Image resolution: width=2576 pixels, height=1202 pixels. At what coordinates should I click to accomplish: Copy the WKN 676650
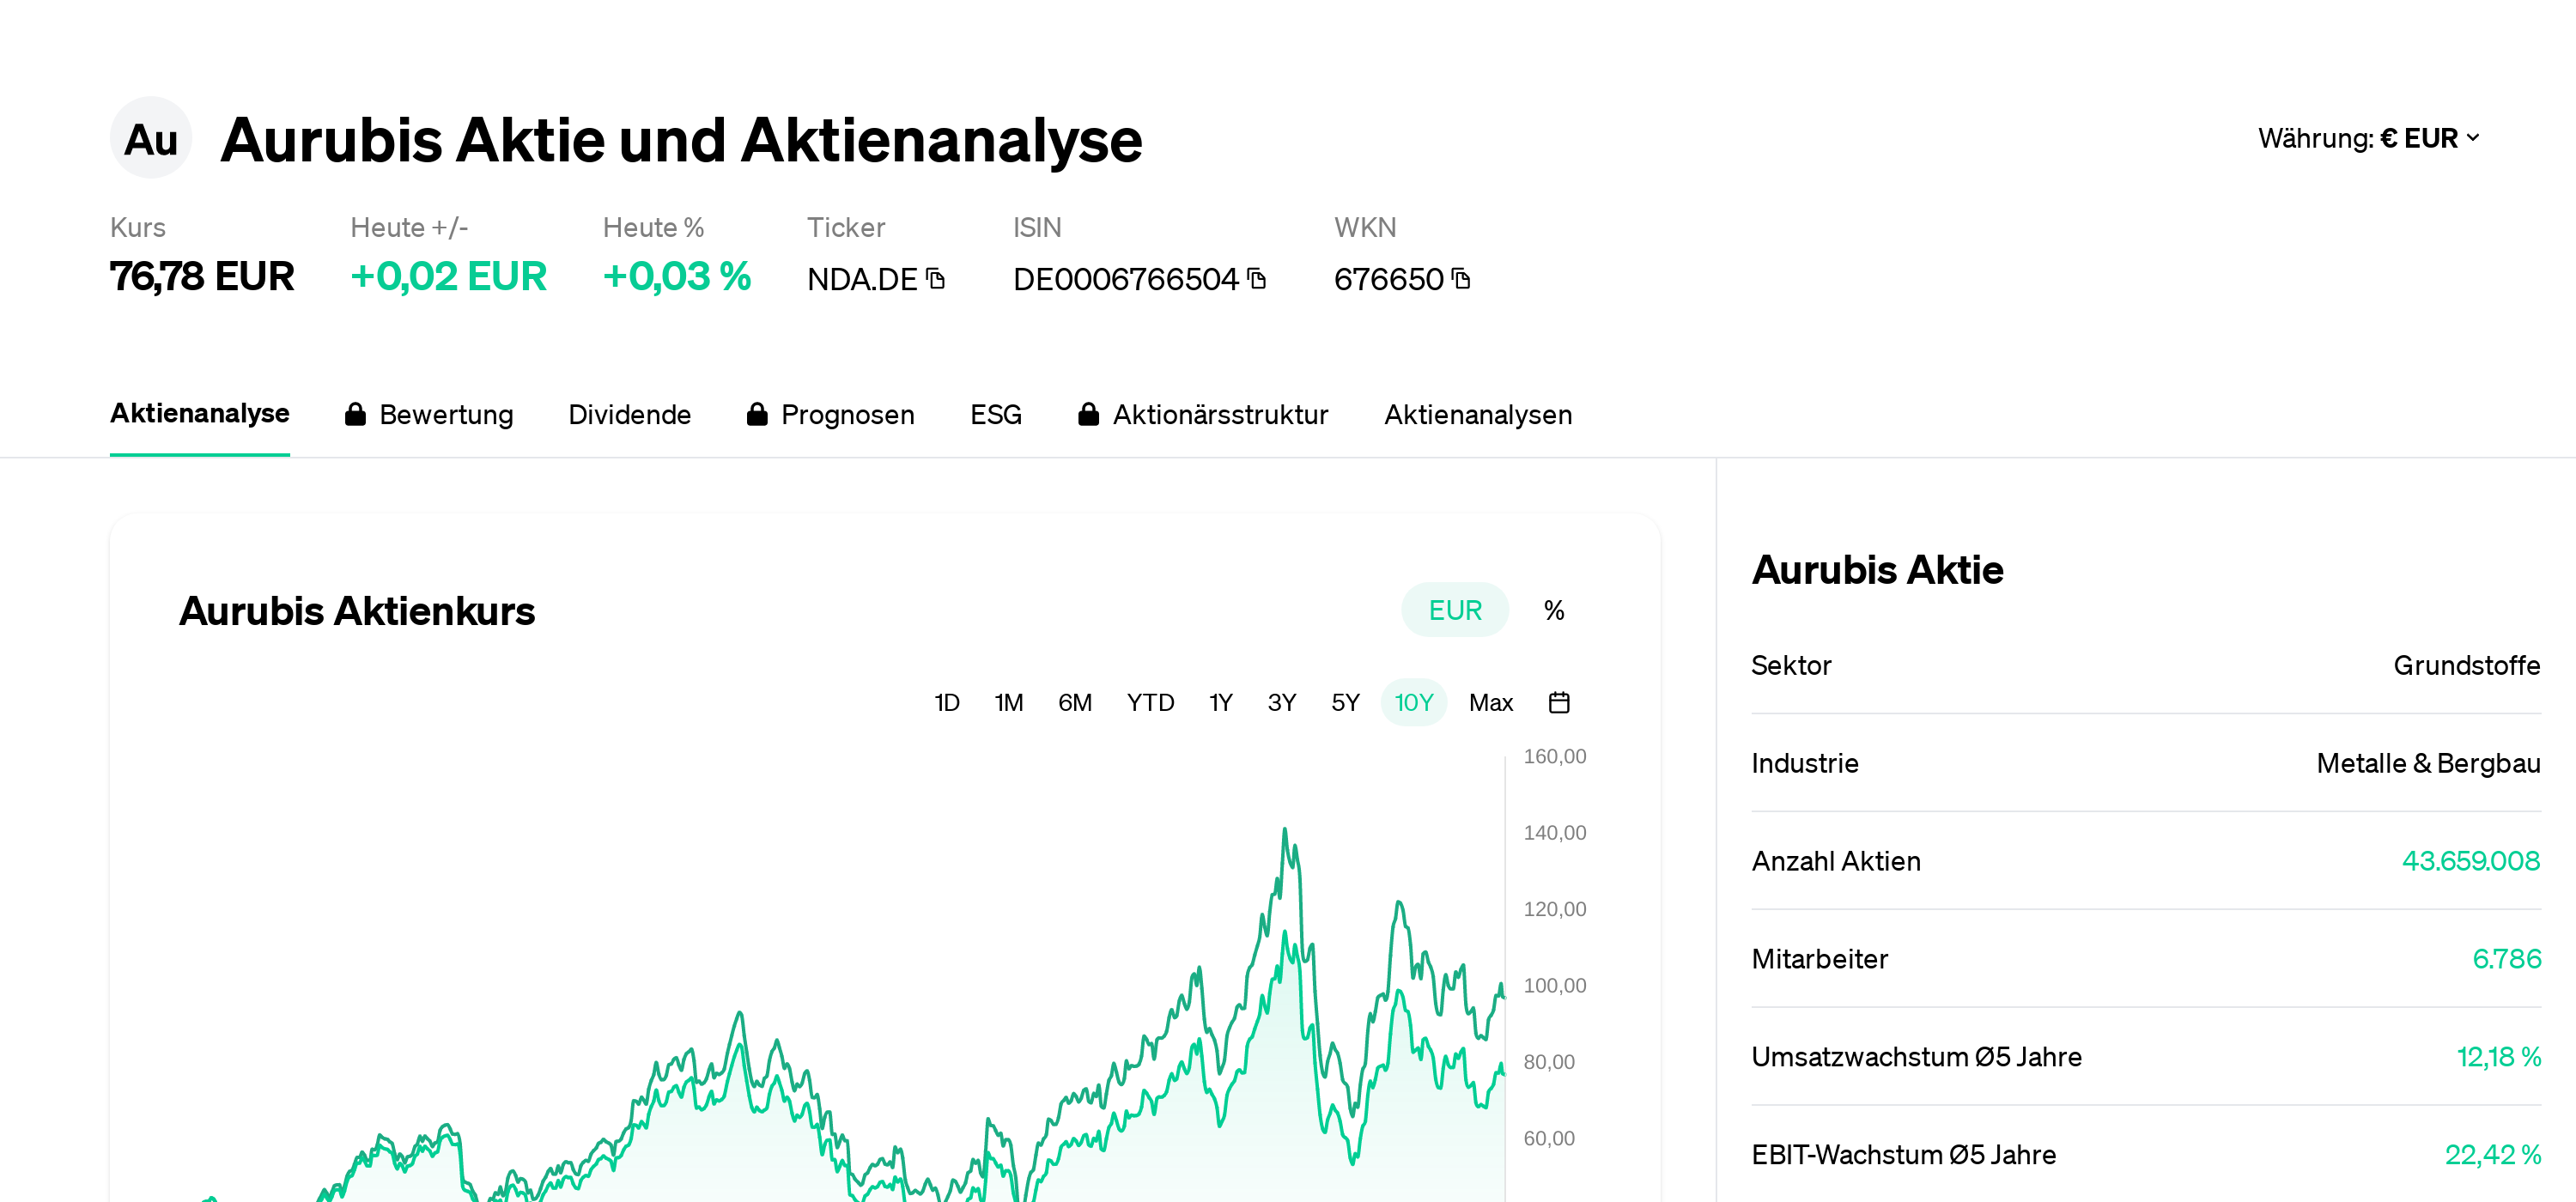(1461, 278)
